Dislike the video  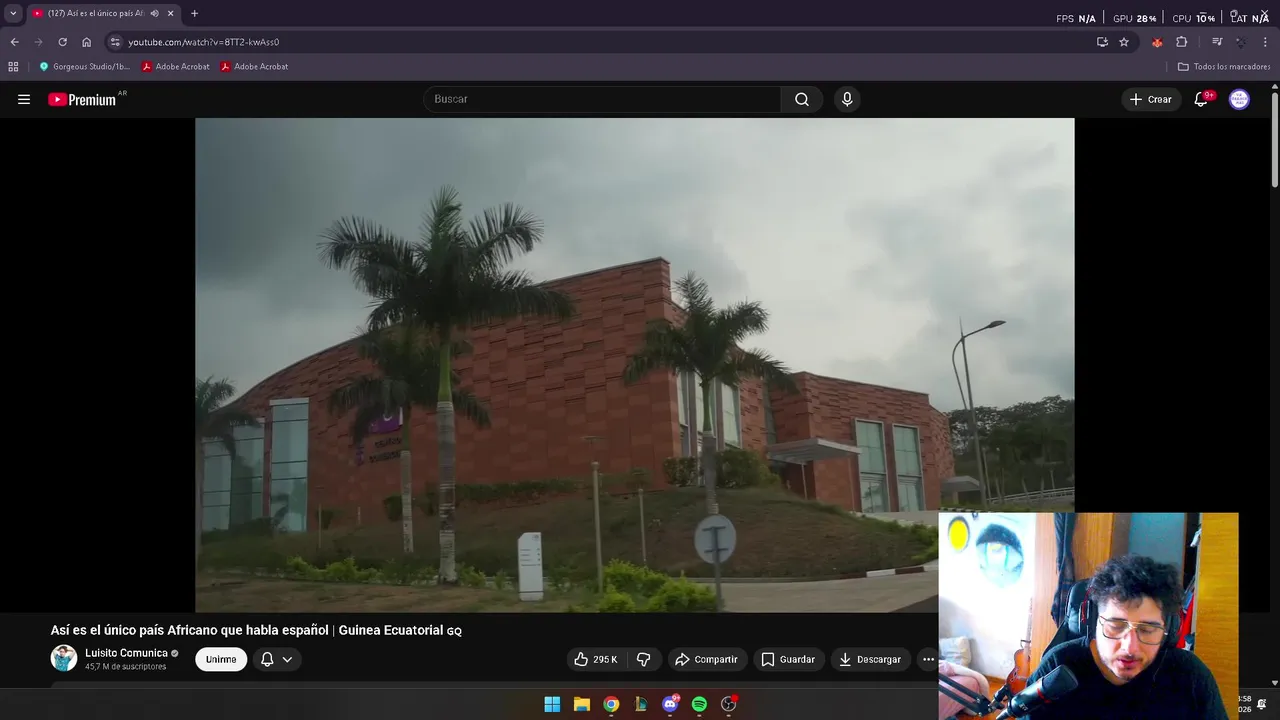pos(643,659)
